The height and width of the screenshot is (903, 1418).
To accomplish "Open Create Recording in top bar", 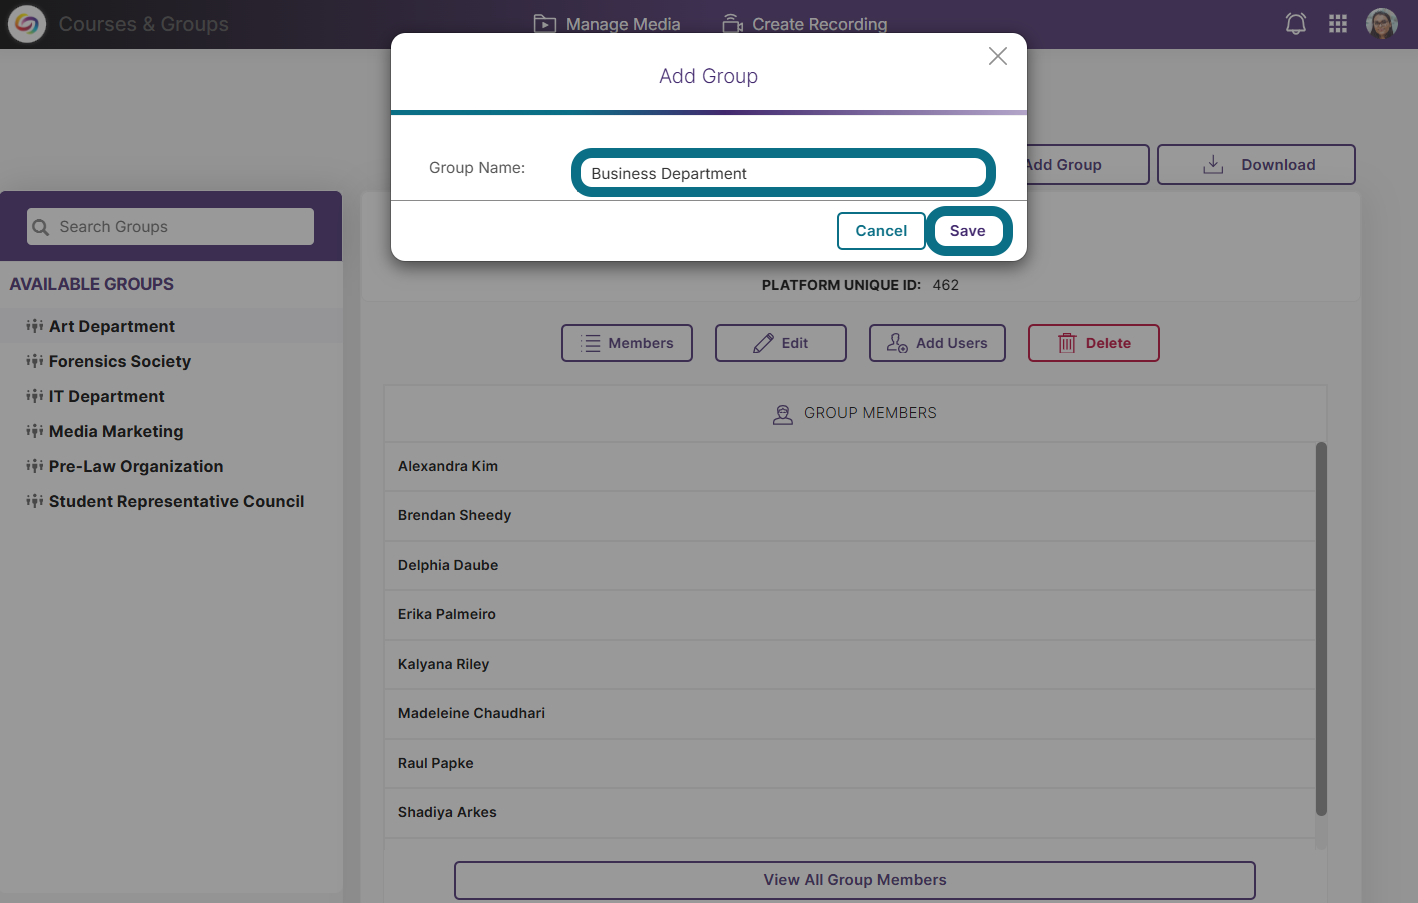I will [805, 24].
